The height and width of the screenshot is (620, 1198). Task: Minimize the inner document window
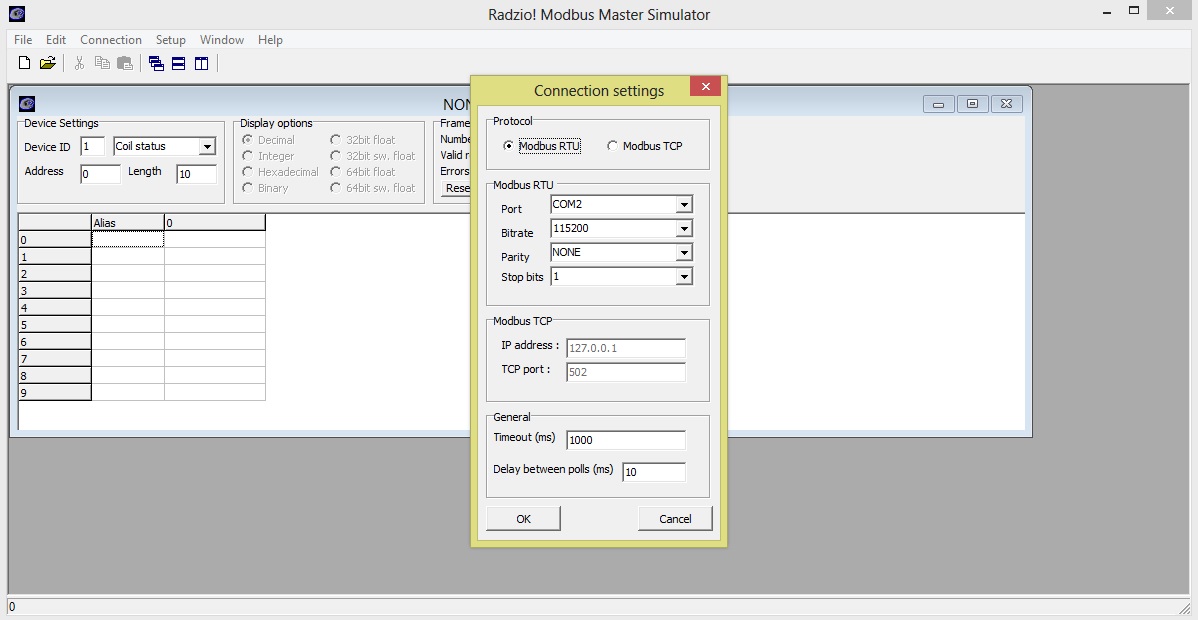click(938, 104)
